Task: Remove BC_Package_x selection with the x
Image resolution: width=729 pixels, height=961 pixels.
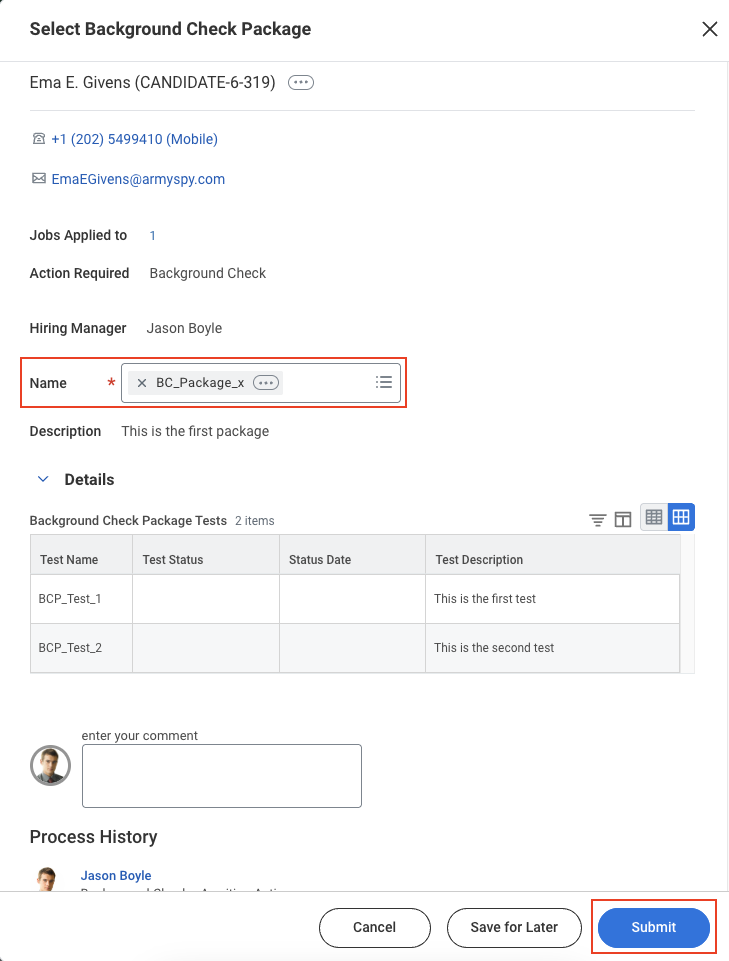Action: [x=142, y=382]
